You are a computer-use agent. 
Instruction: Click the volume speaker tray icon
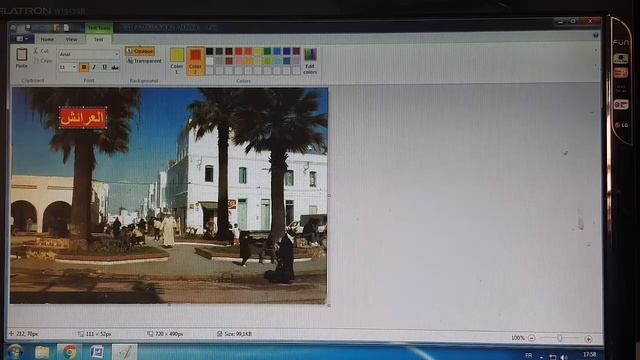[564, 357]
